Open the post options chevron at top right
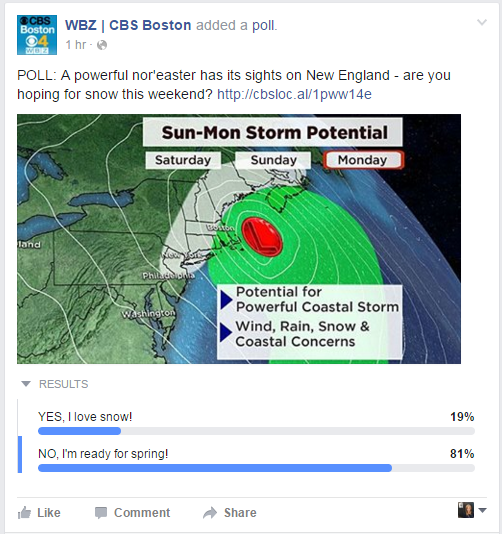The image size is (502, 534). (482, 23)
